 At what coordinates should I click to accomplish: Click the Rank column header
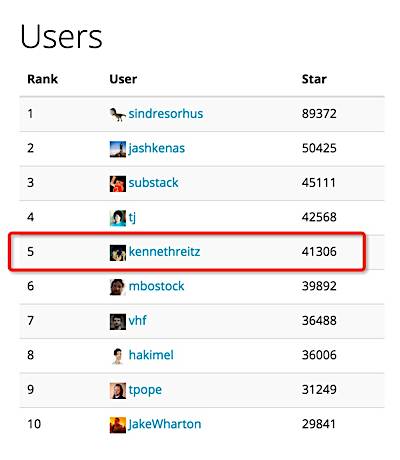click(42, 79)
